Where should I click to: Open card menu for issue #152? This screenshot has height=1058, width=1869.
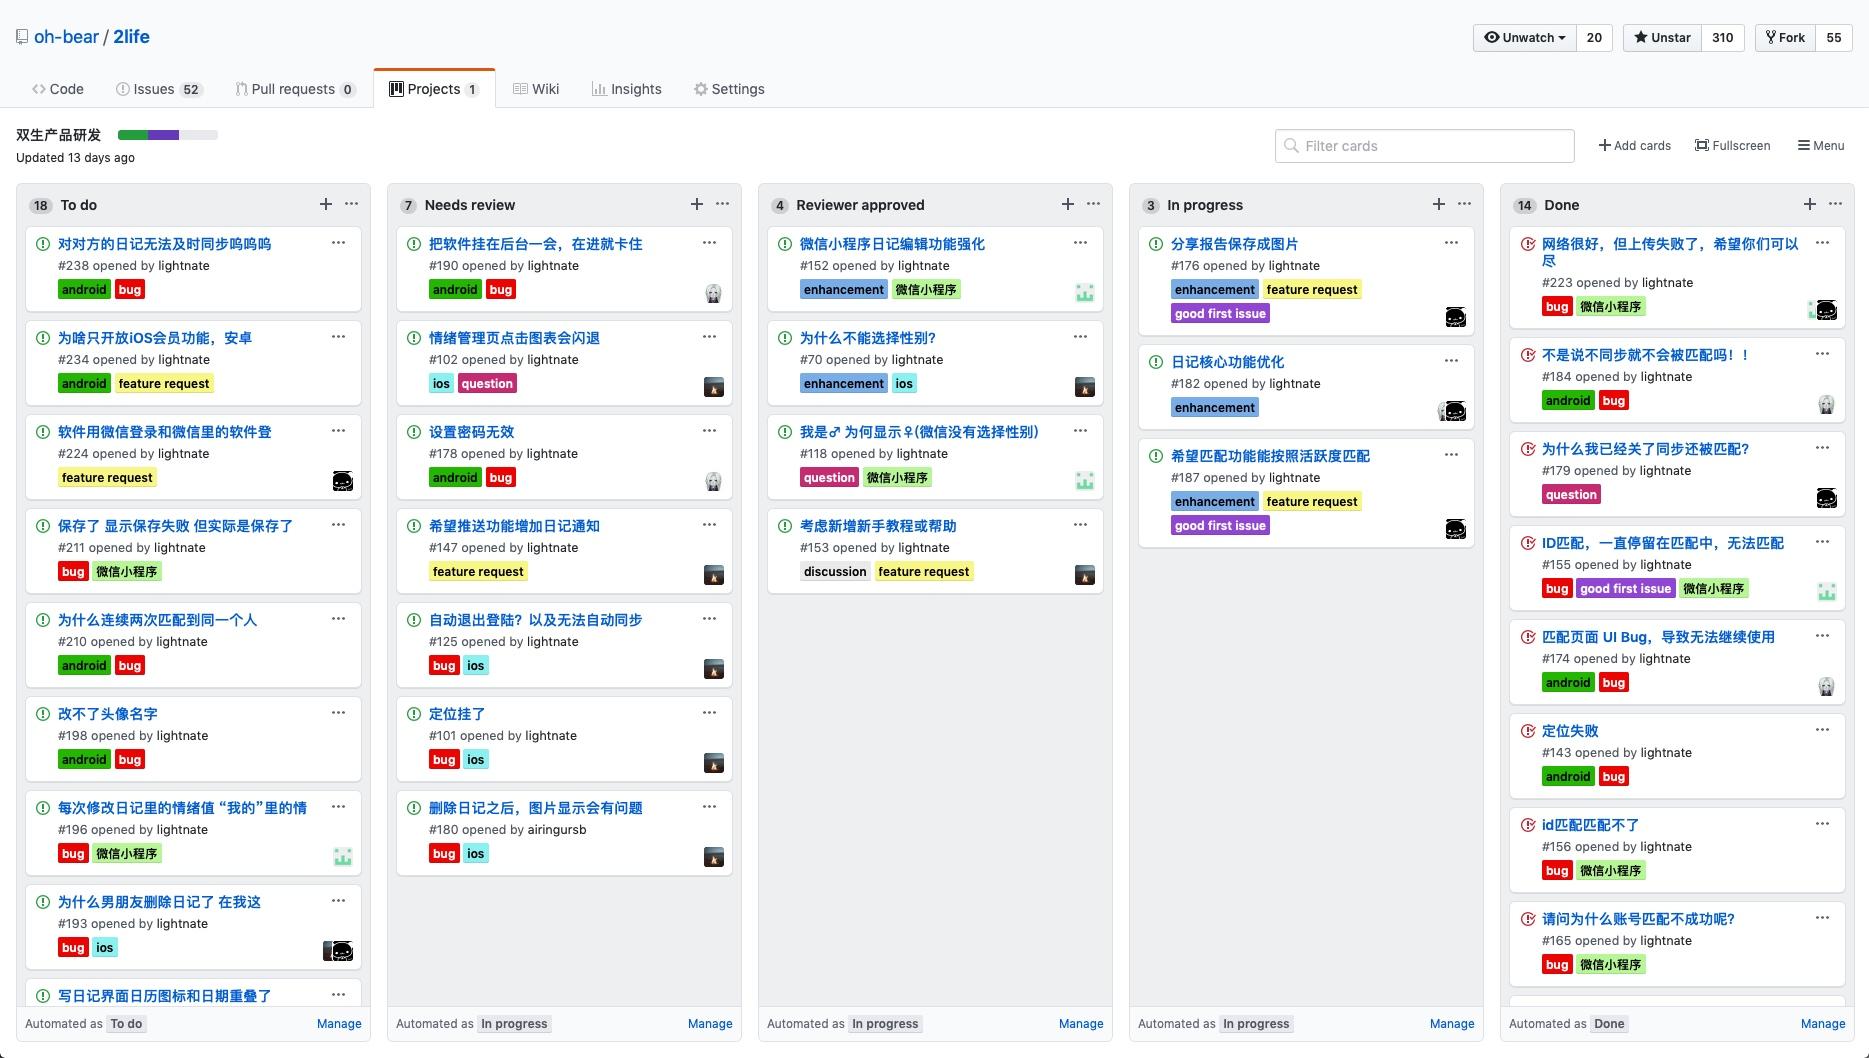(1081, 243)
